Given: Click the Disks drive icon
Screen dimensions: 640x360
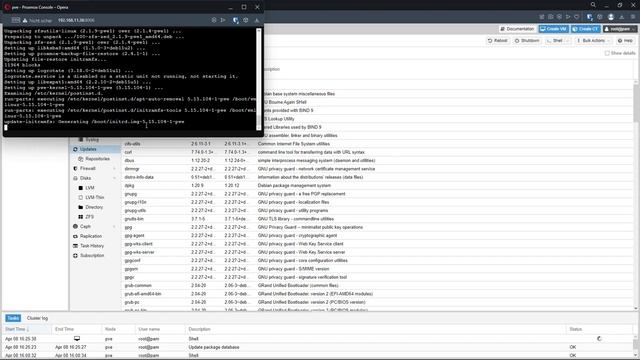Looking at the screenshot, I should point(75,178).
